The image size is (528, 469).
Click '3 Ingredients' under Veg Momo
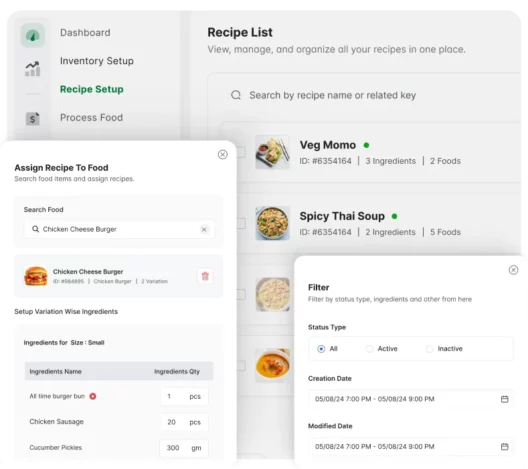click(391, 161)
